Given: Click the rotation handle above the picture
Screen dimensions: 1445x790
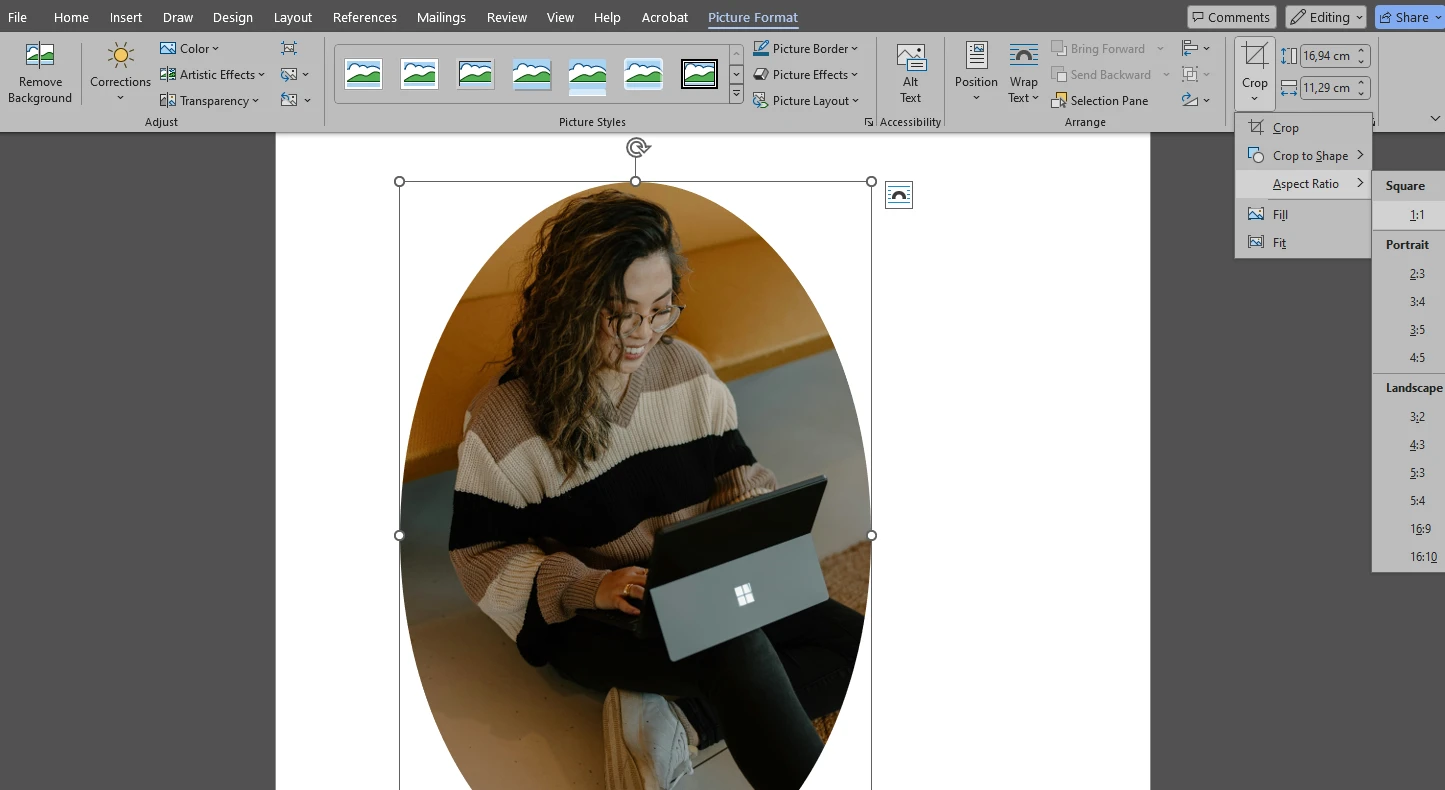Looking at the screenshot, I should (637, 148).
